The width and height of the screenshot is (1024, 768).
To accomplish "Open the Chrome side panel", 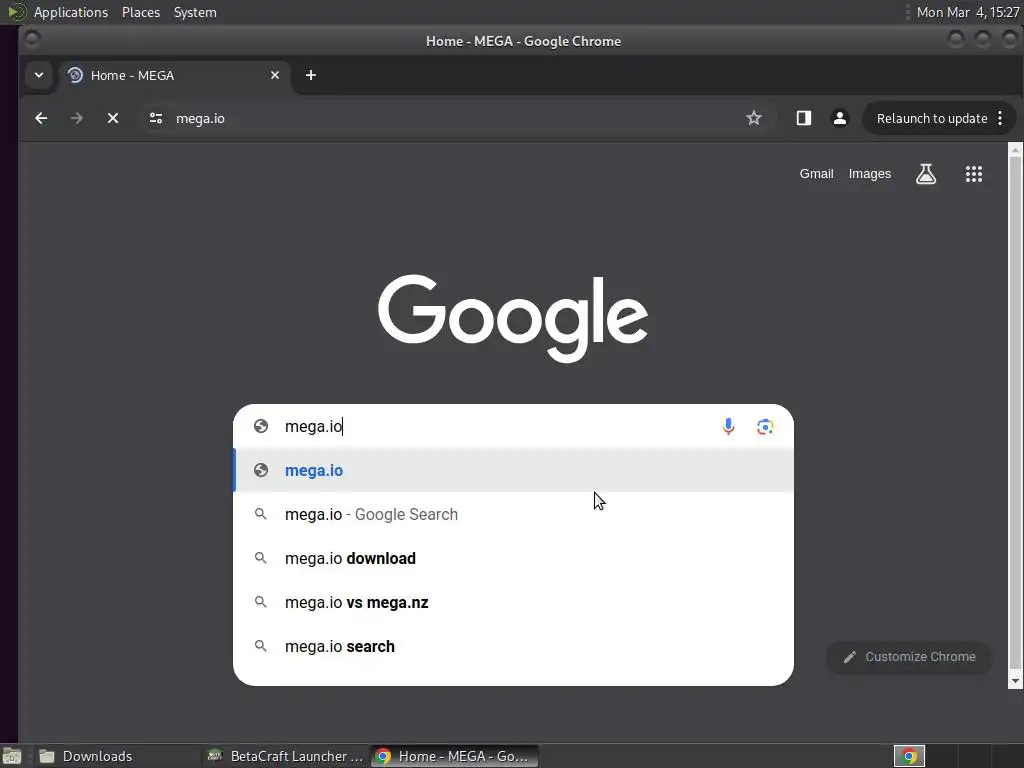I will pos(803,118).
